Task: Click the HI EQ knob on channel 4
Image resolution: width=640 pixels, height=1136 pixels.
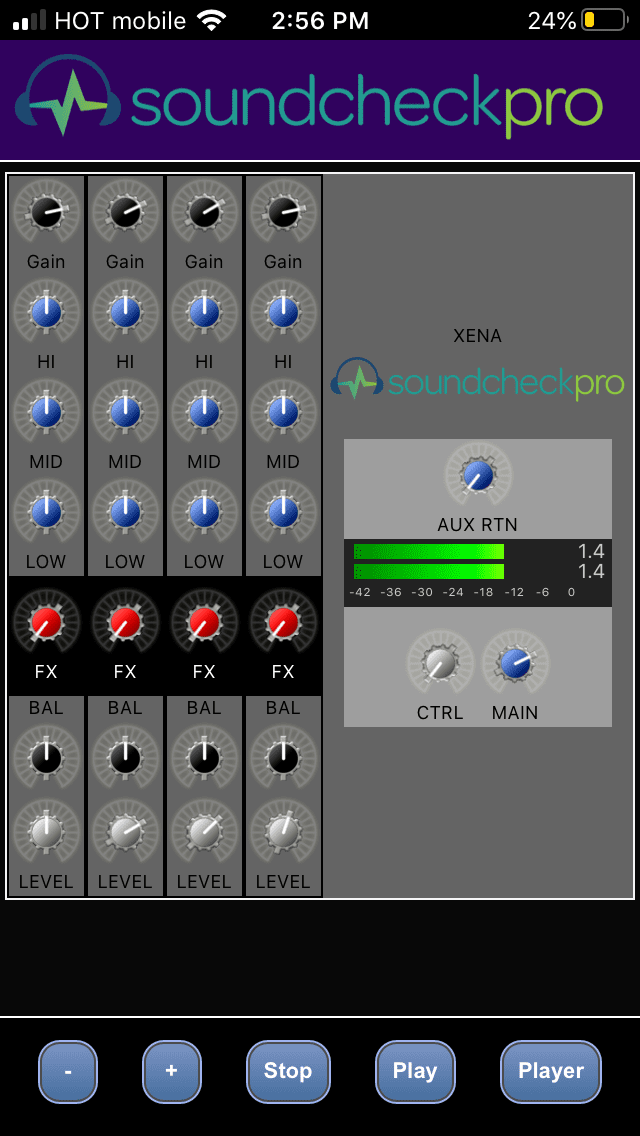Action: click(x=283, y=312)
